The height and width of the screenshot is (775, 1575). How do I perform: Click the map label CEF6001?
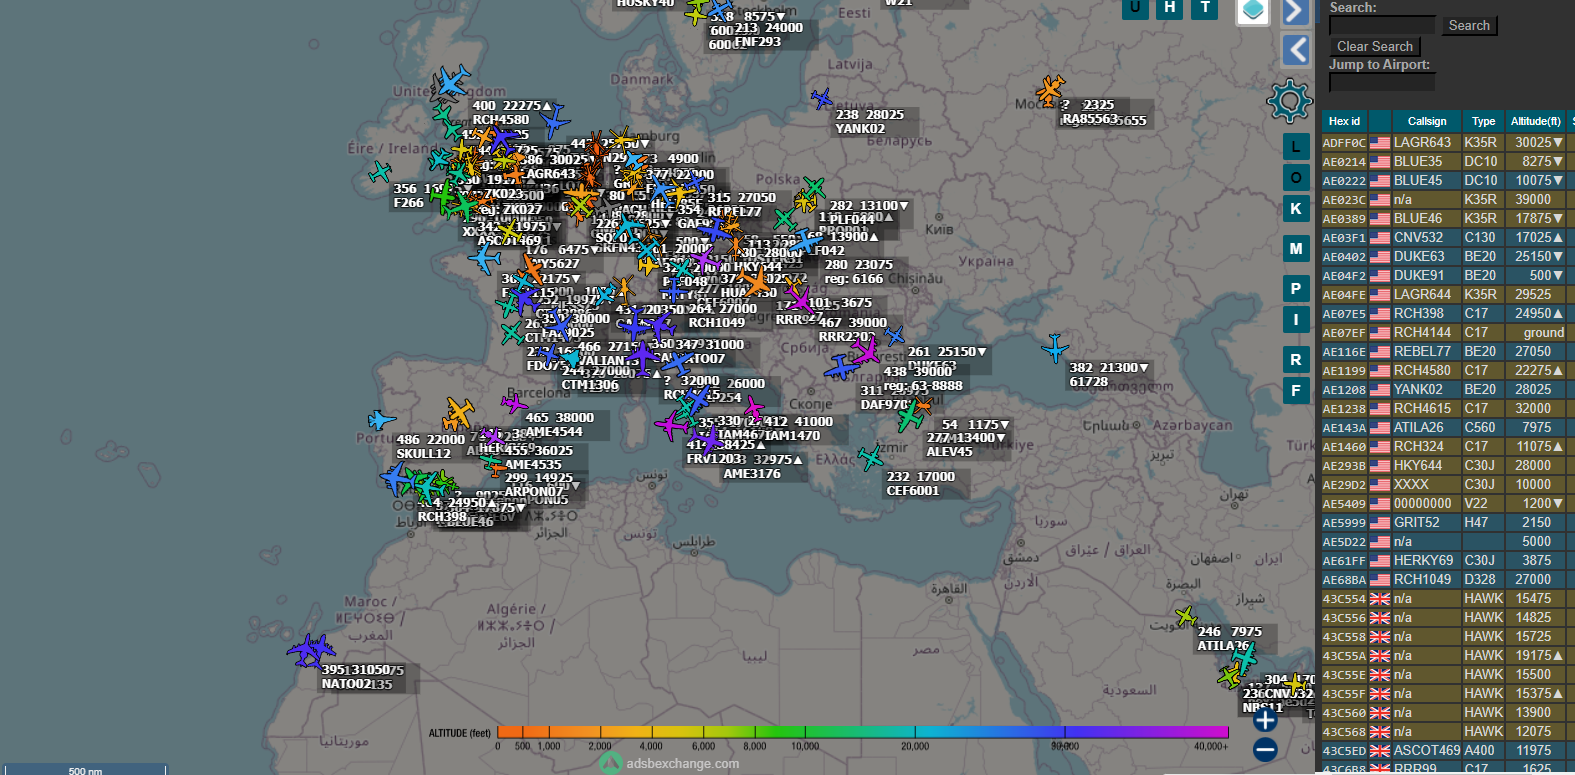click(x=913, y=491)
